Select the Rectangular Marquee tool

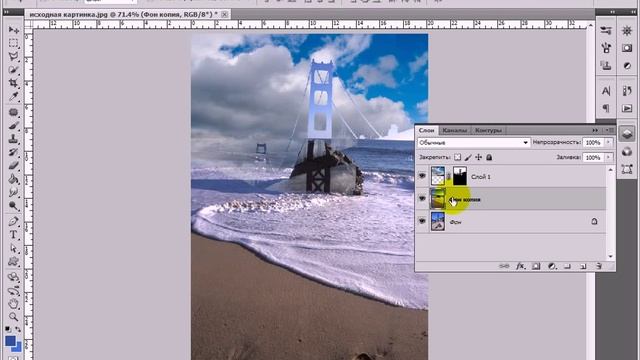tap(13, 43)
